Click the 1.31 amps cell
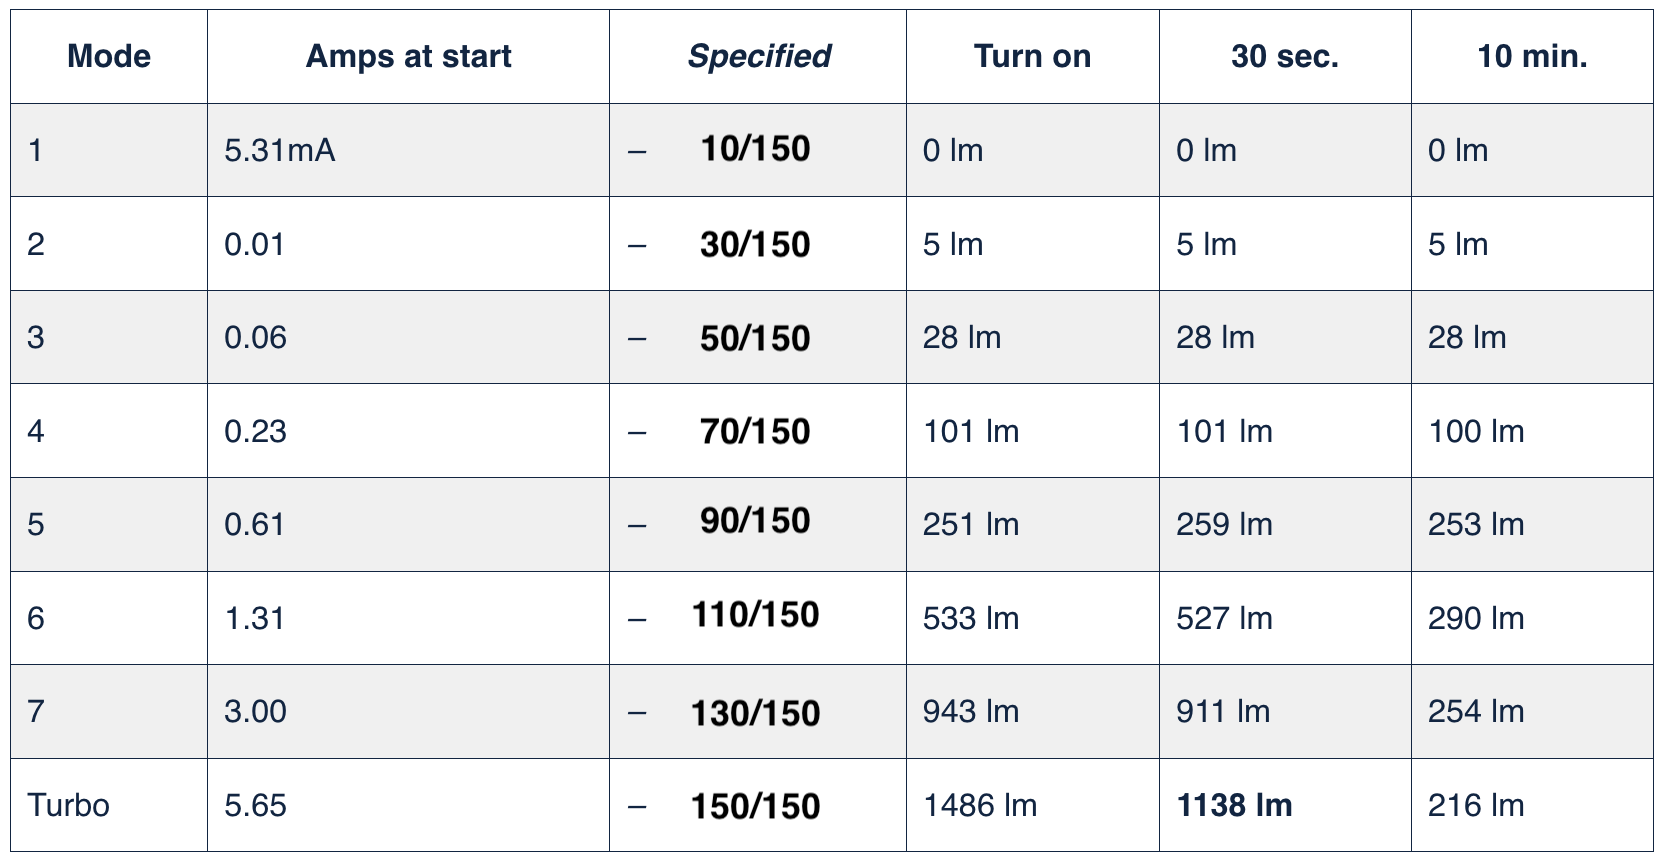 point(255,618)
